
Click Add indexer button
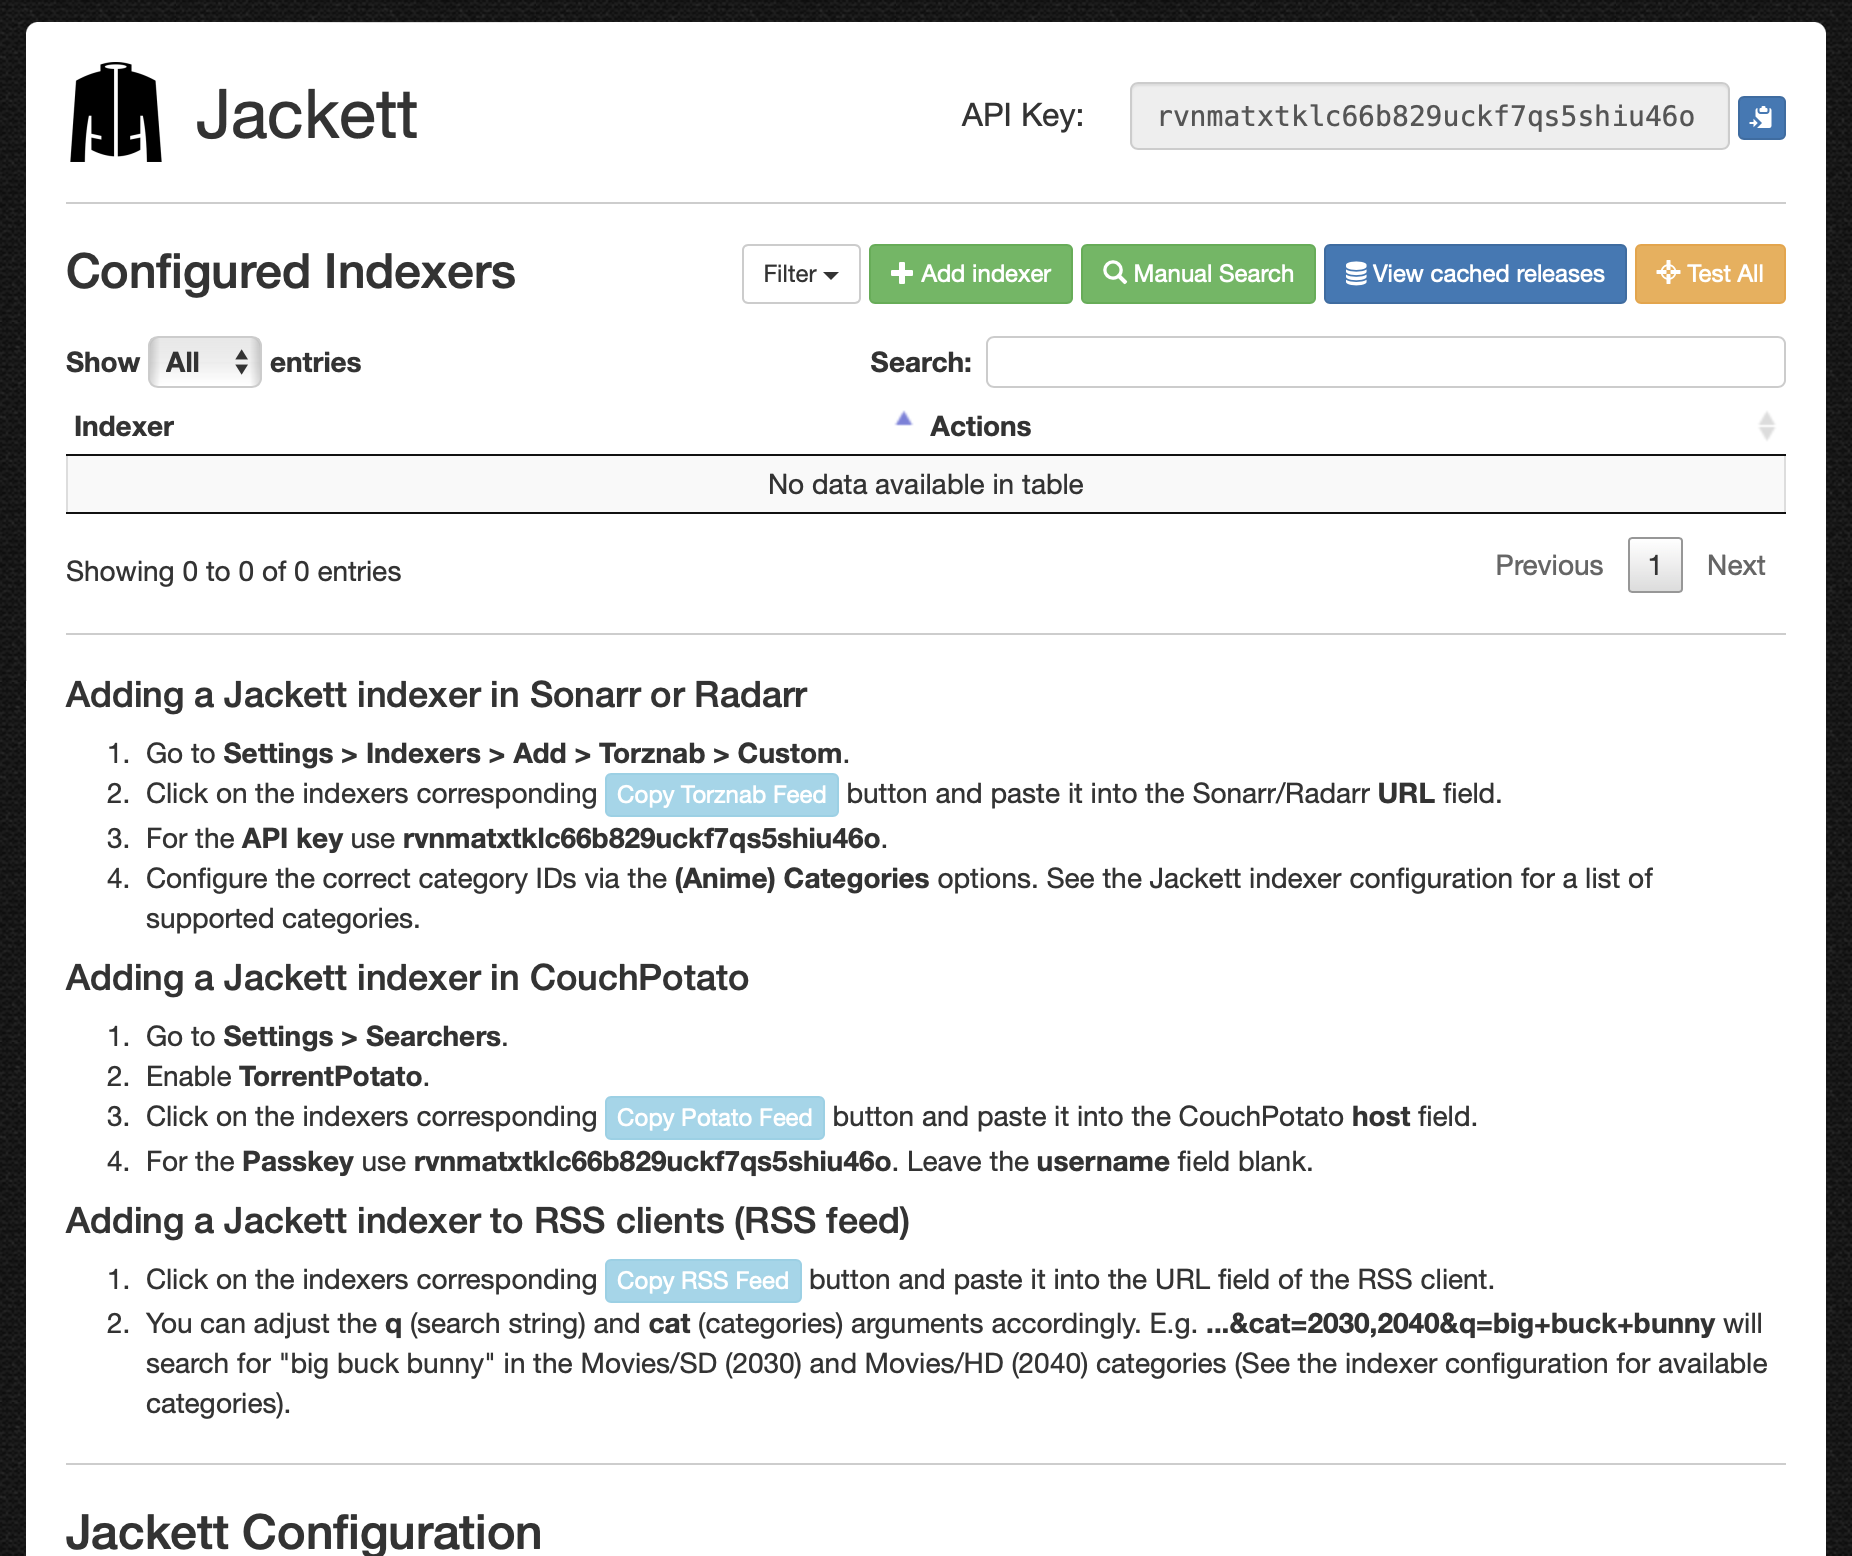(x=970, y=273)
